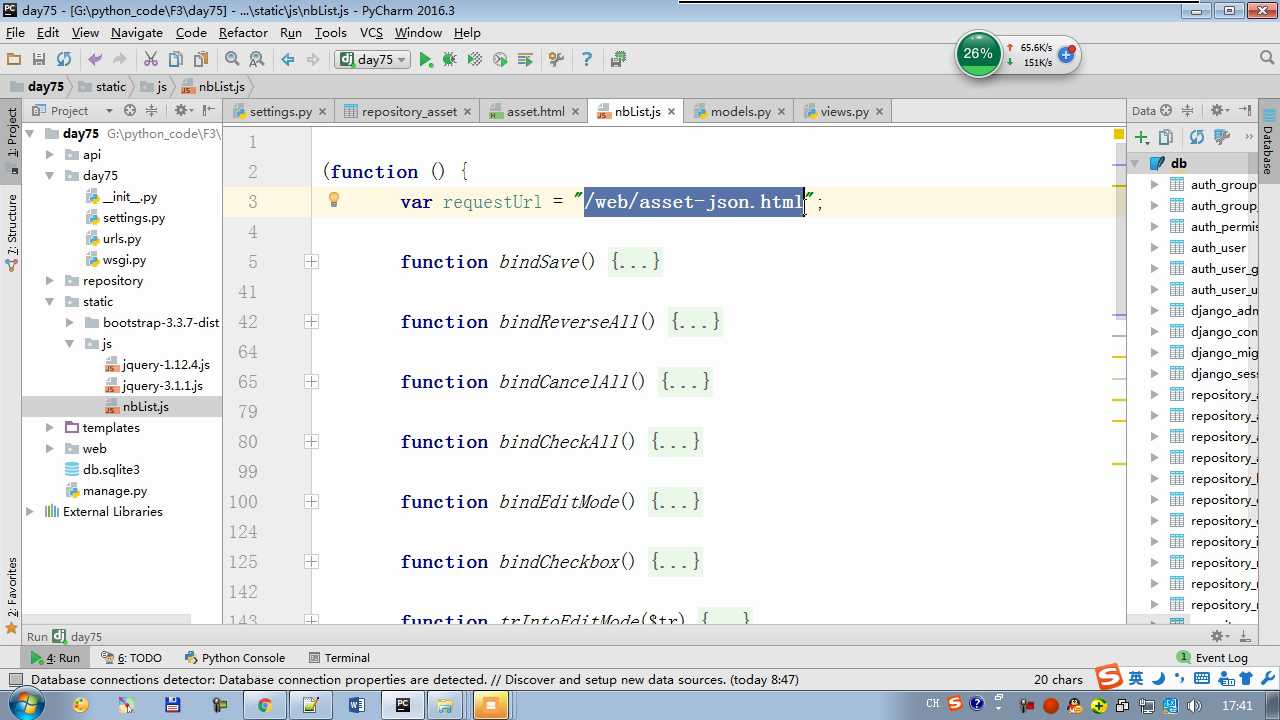1280x720 pixels.
Task: Expand the api folder in Project tree
Action: coord(50,155)
